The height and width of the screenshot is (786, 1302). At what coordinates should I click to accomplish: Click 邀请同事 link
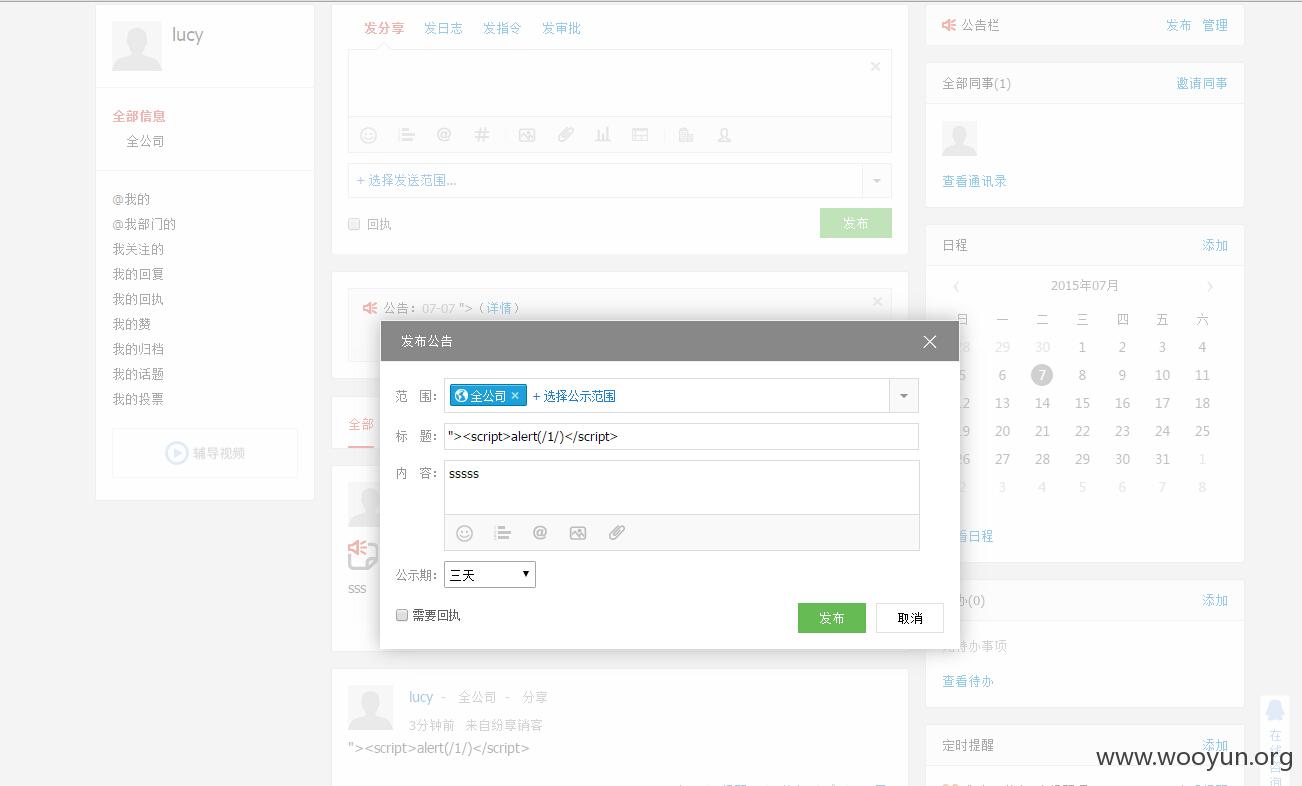pos(1202,83)
